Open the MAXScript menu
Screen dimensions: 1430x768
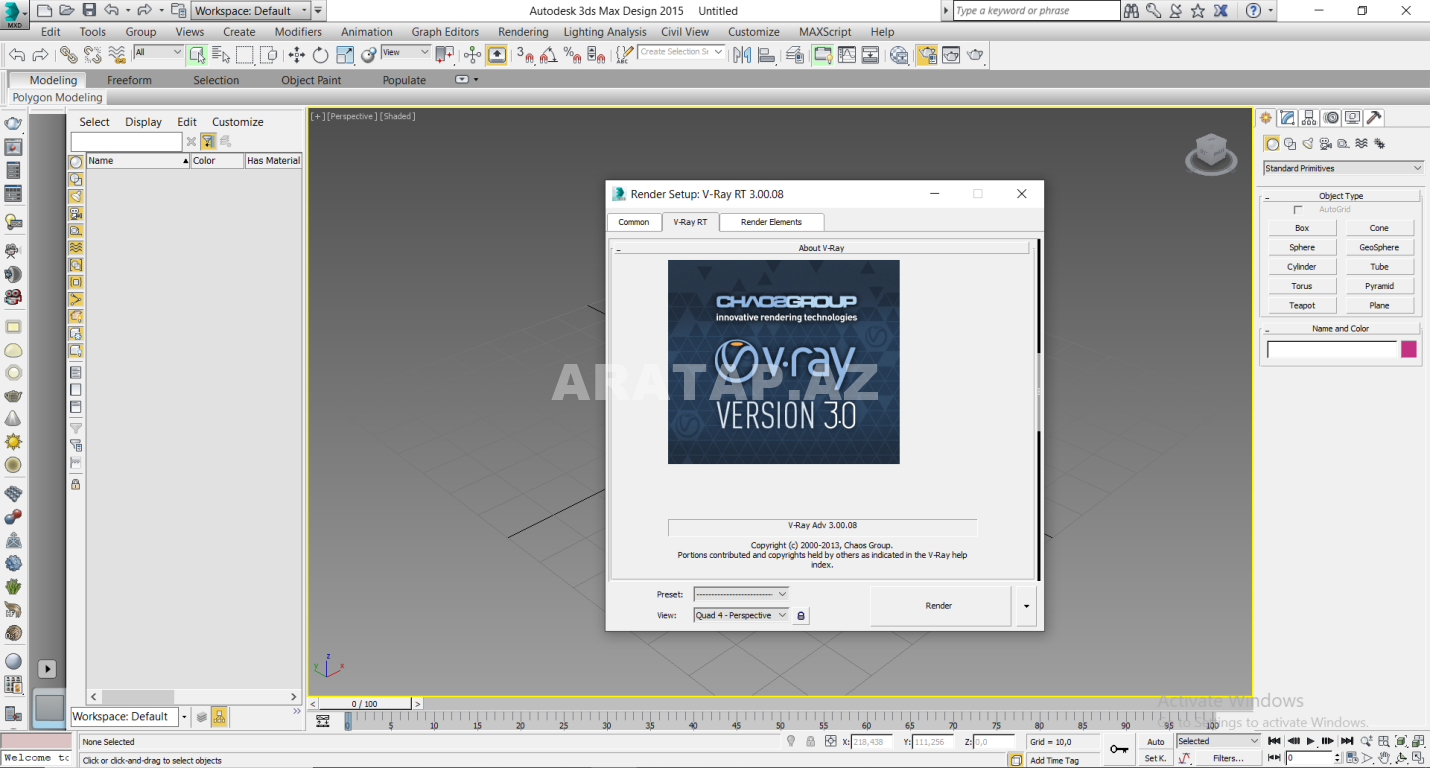[825, 32]
